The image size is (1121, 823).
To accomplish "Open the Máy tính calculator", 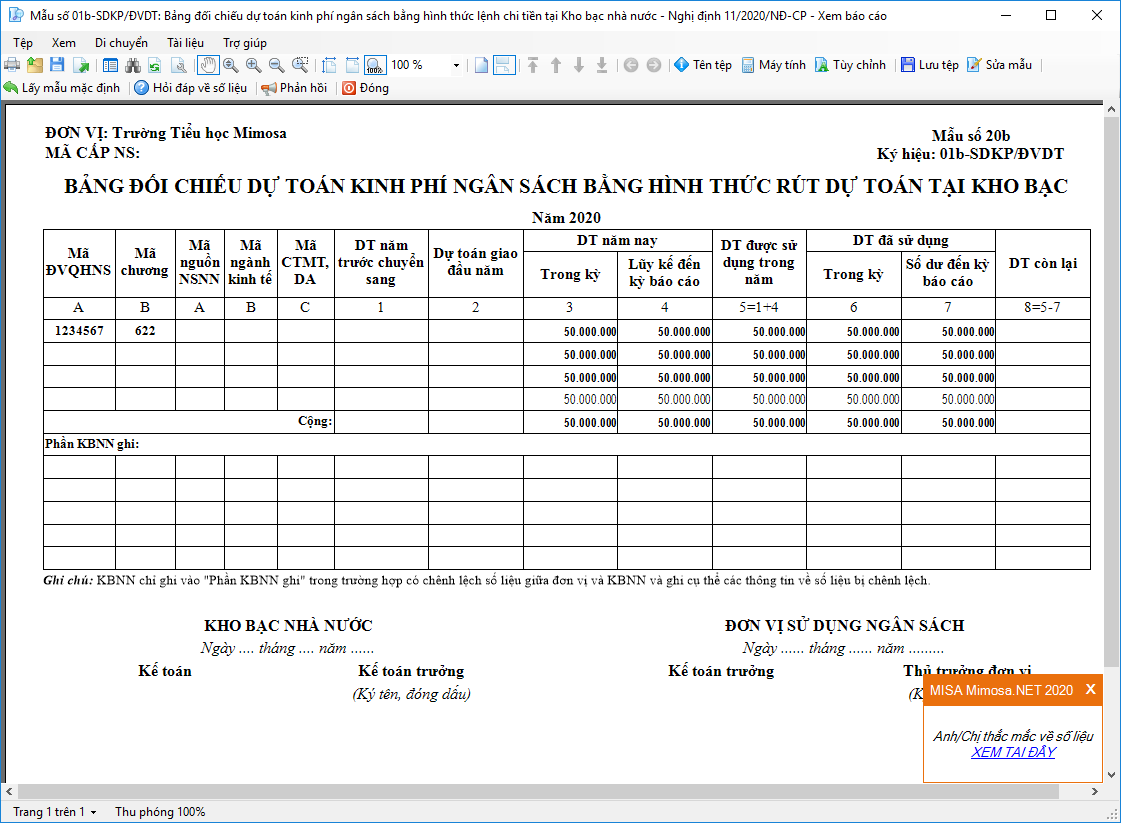I will (x=773, y=65).
